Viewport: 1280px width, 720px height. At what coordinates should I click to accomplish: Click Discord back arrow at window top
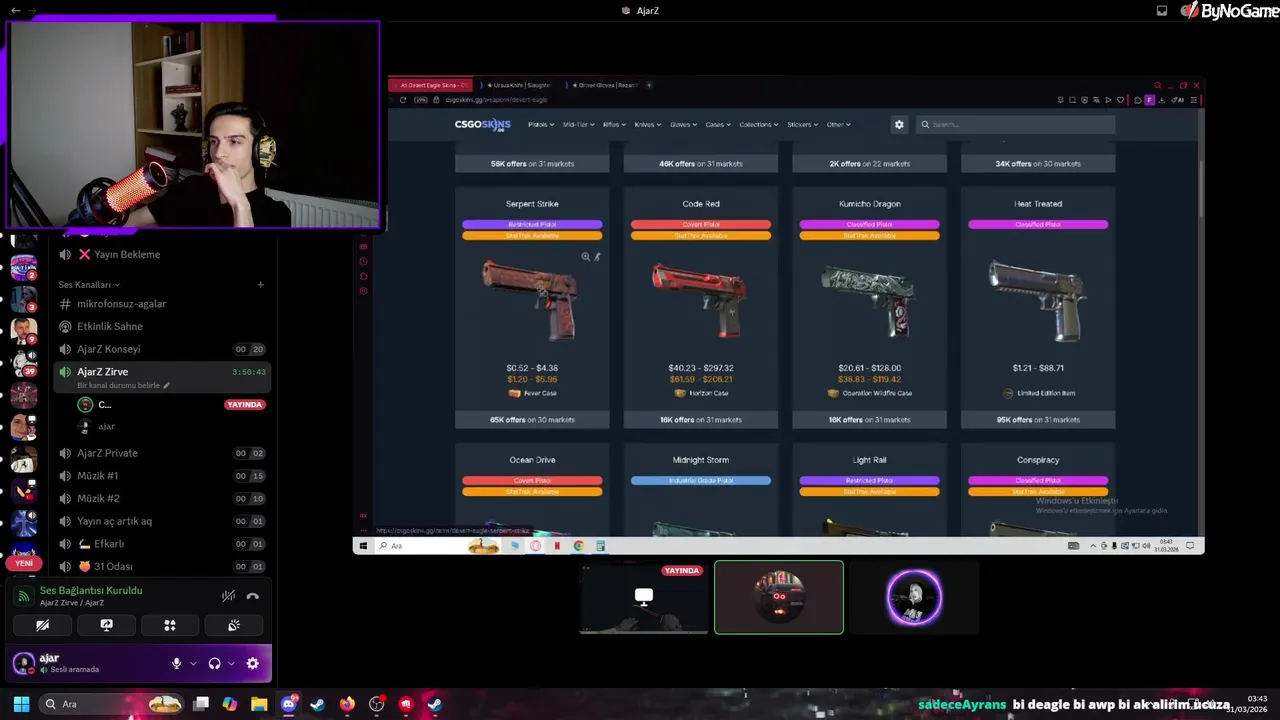pos(15,10)
